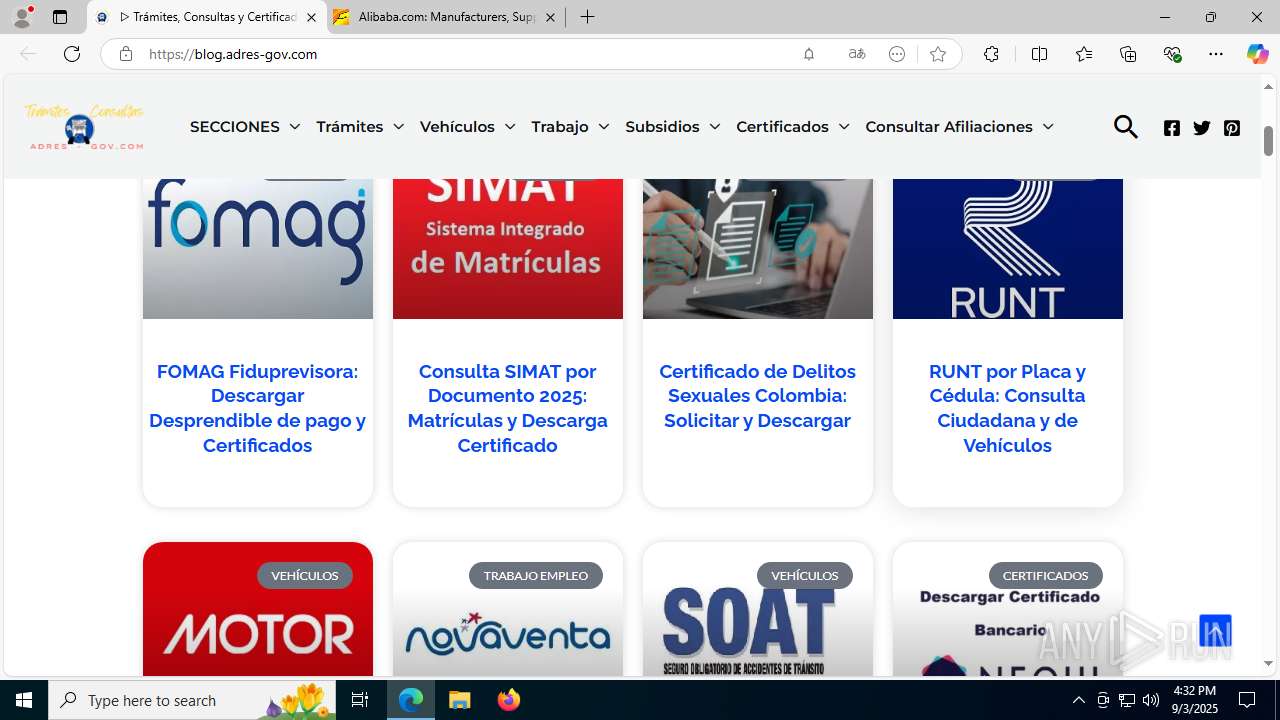Open the browser profile avatar
The height and width of the screenshot is (720, 1280).
click(x=22, y=17)
